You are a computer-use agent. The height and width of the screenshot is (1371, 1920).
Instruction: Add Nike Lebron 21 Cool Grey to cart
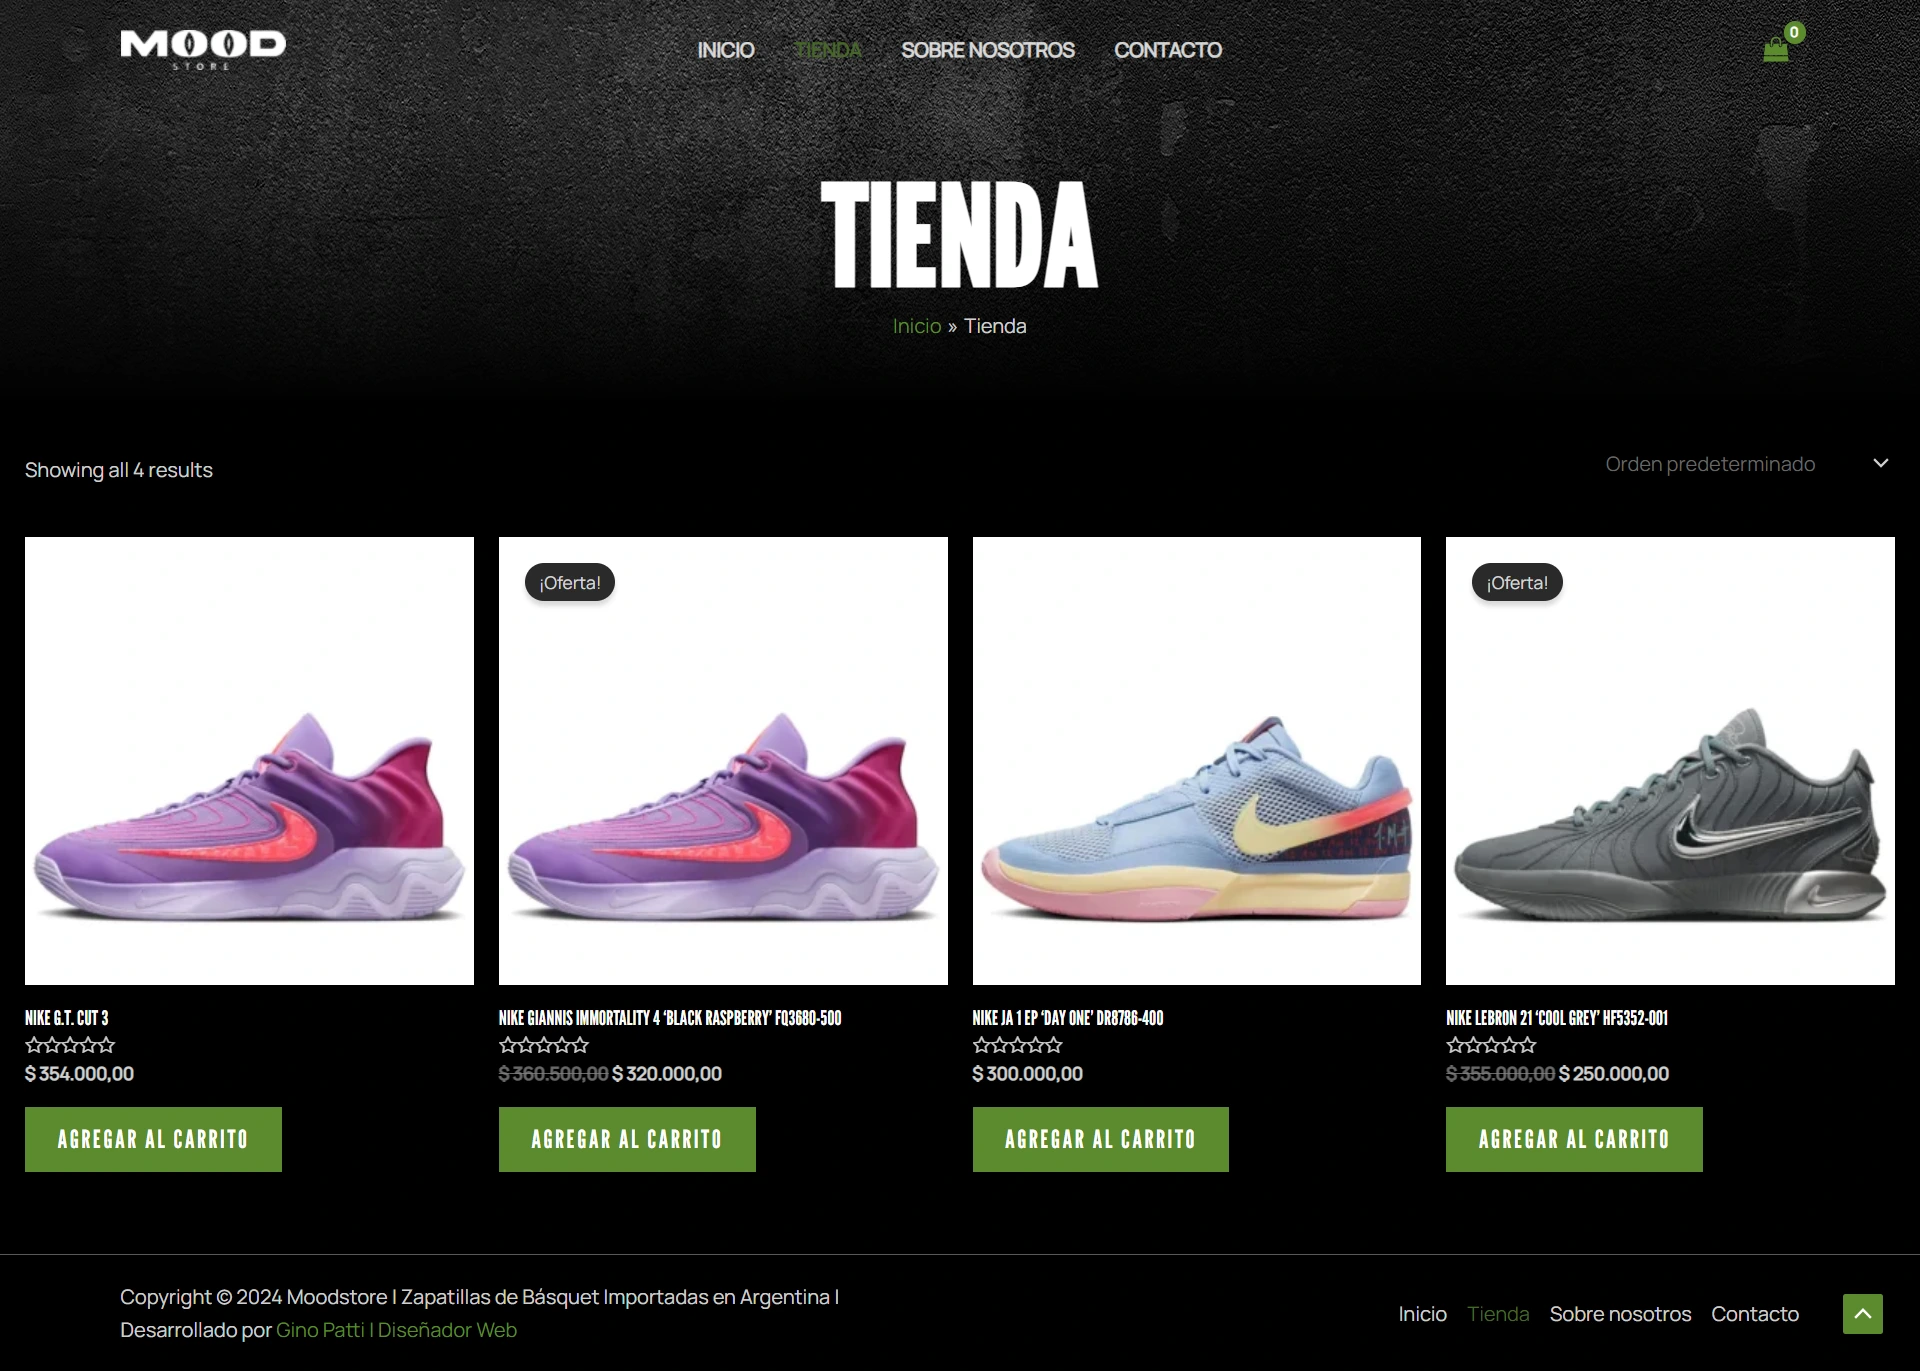coord(1574,1139)
